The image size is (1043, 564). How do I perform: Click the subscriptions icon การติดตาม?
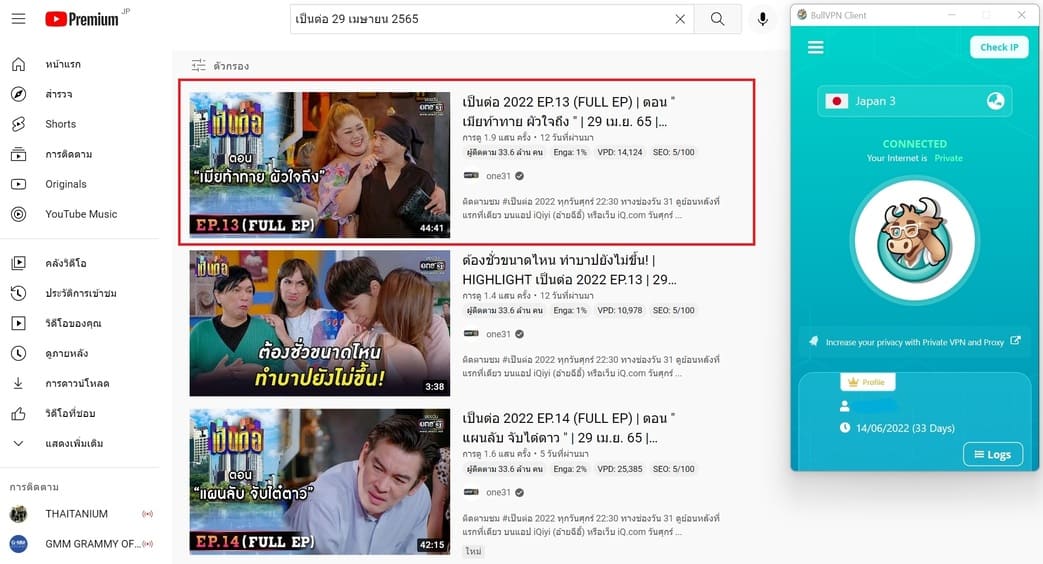(19, 154)
